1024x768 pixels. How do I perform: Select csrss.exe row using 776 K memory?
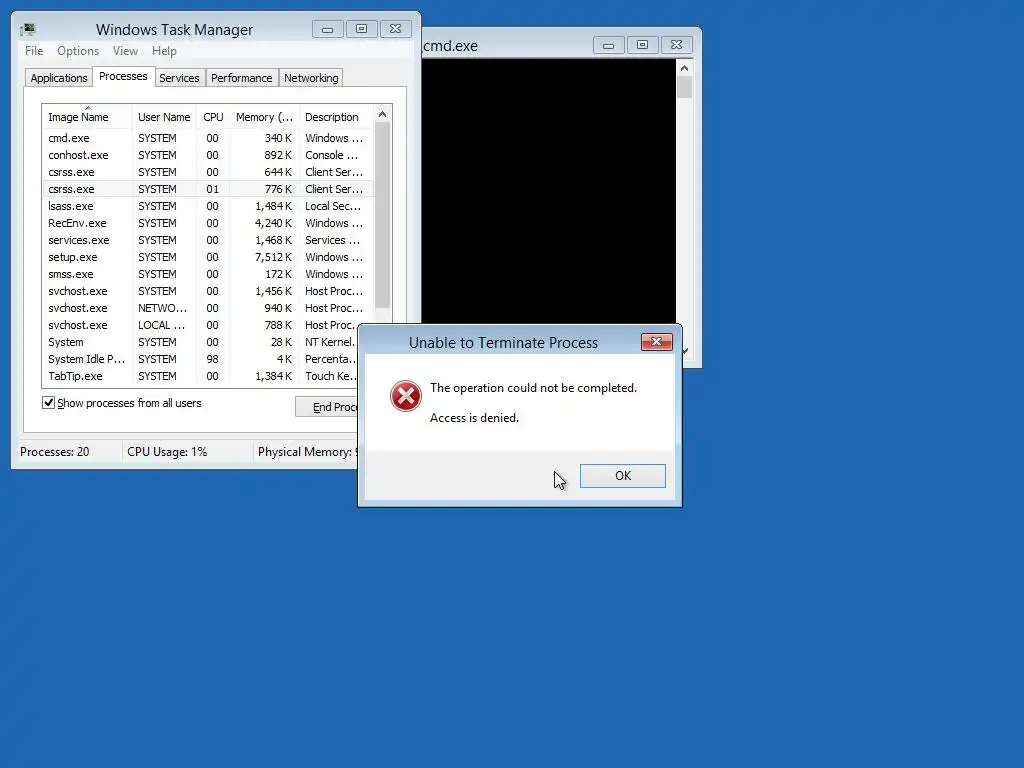coord(208,189)
